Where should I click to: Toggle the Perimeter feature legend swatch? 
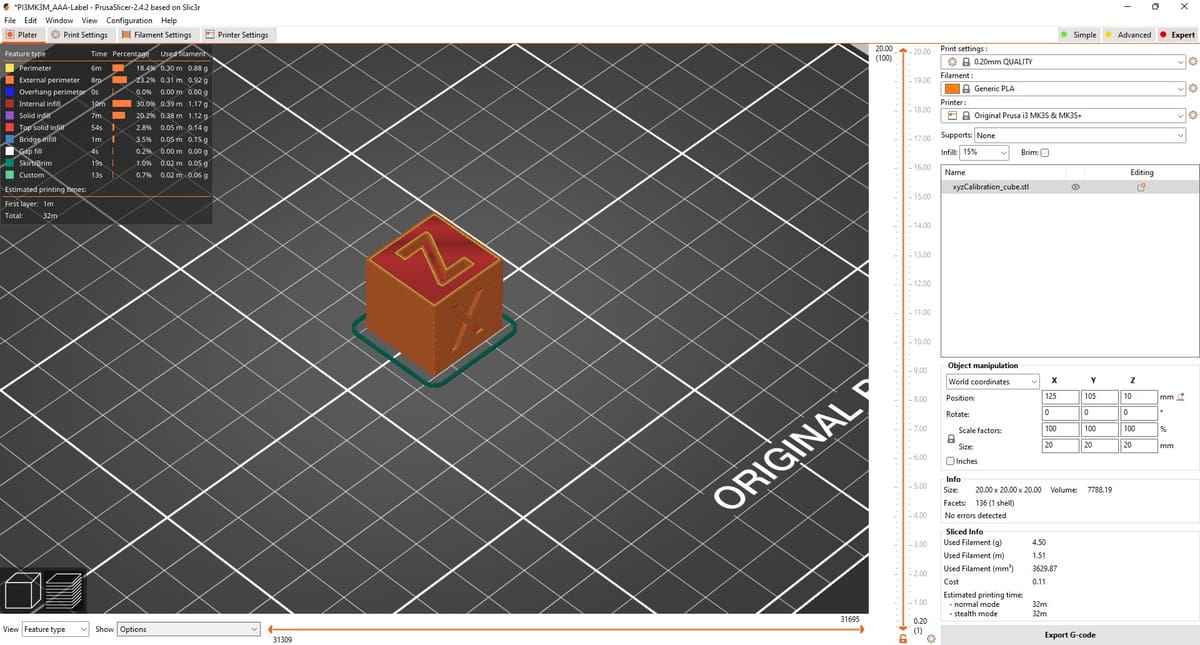click(10, 68)
